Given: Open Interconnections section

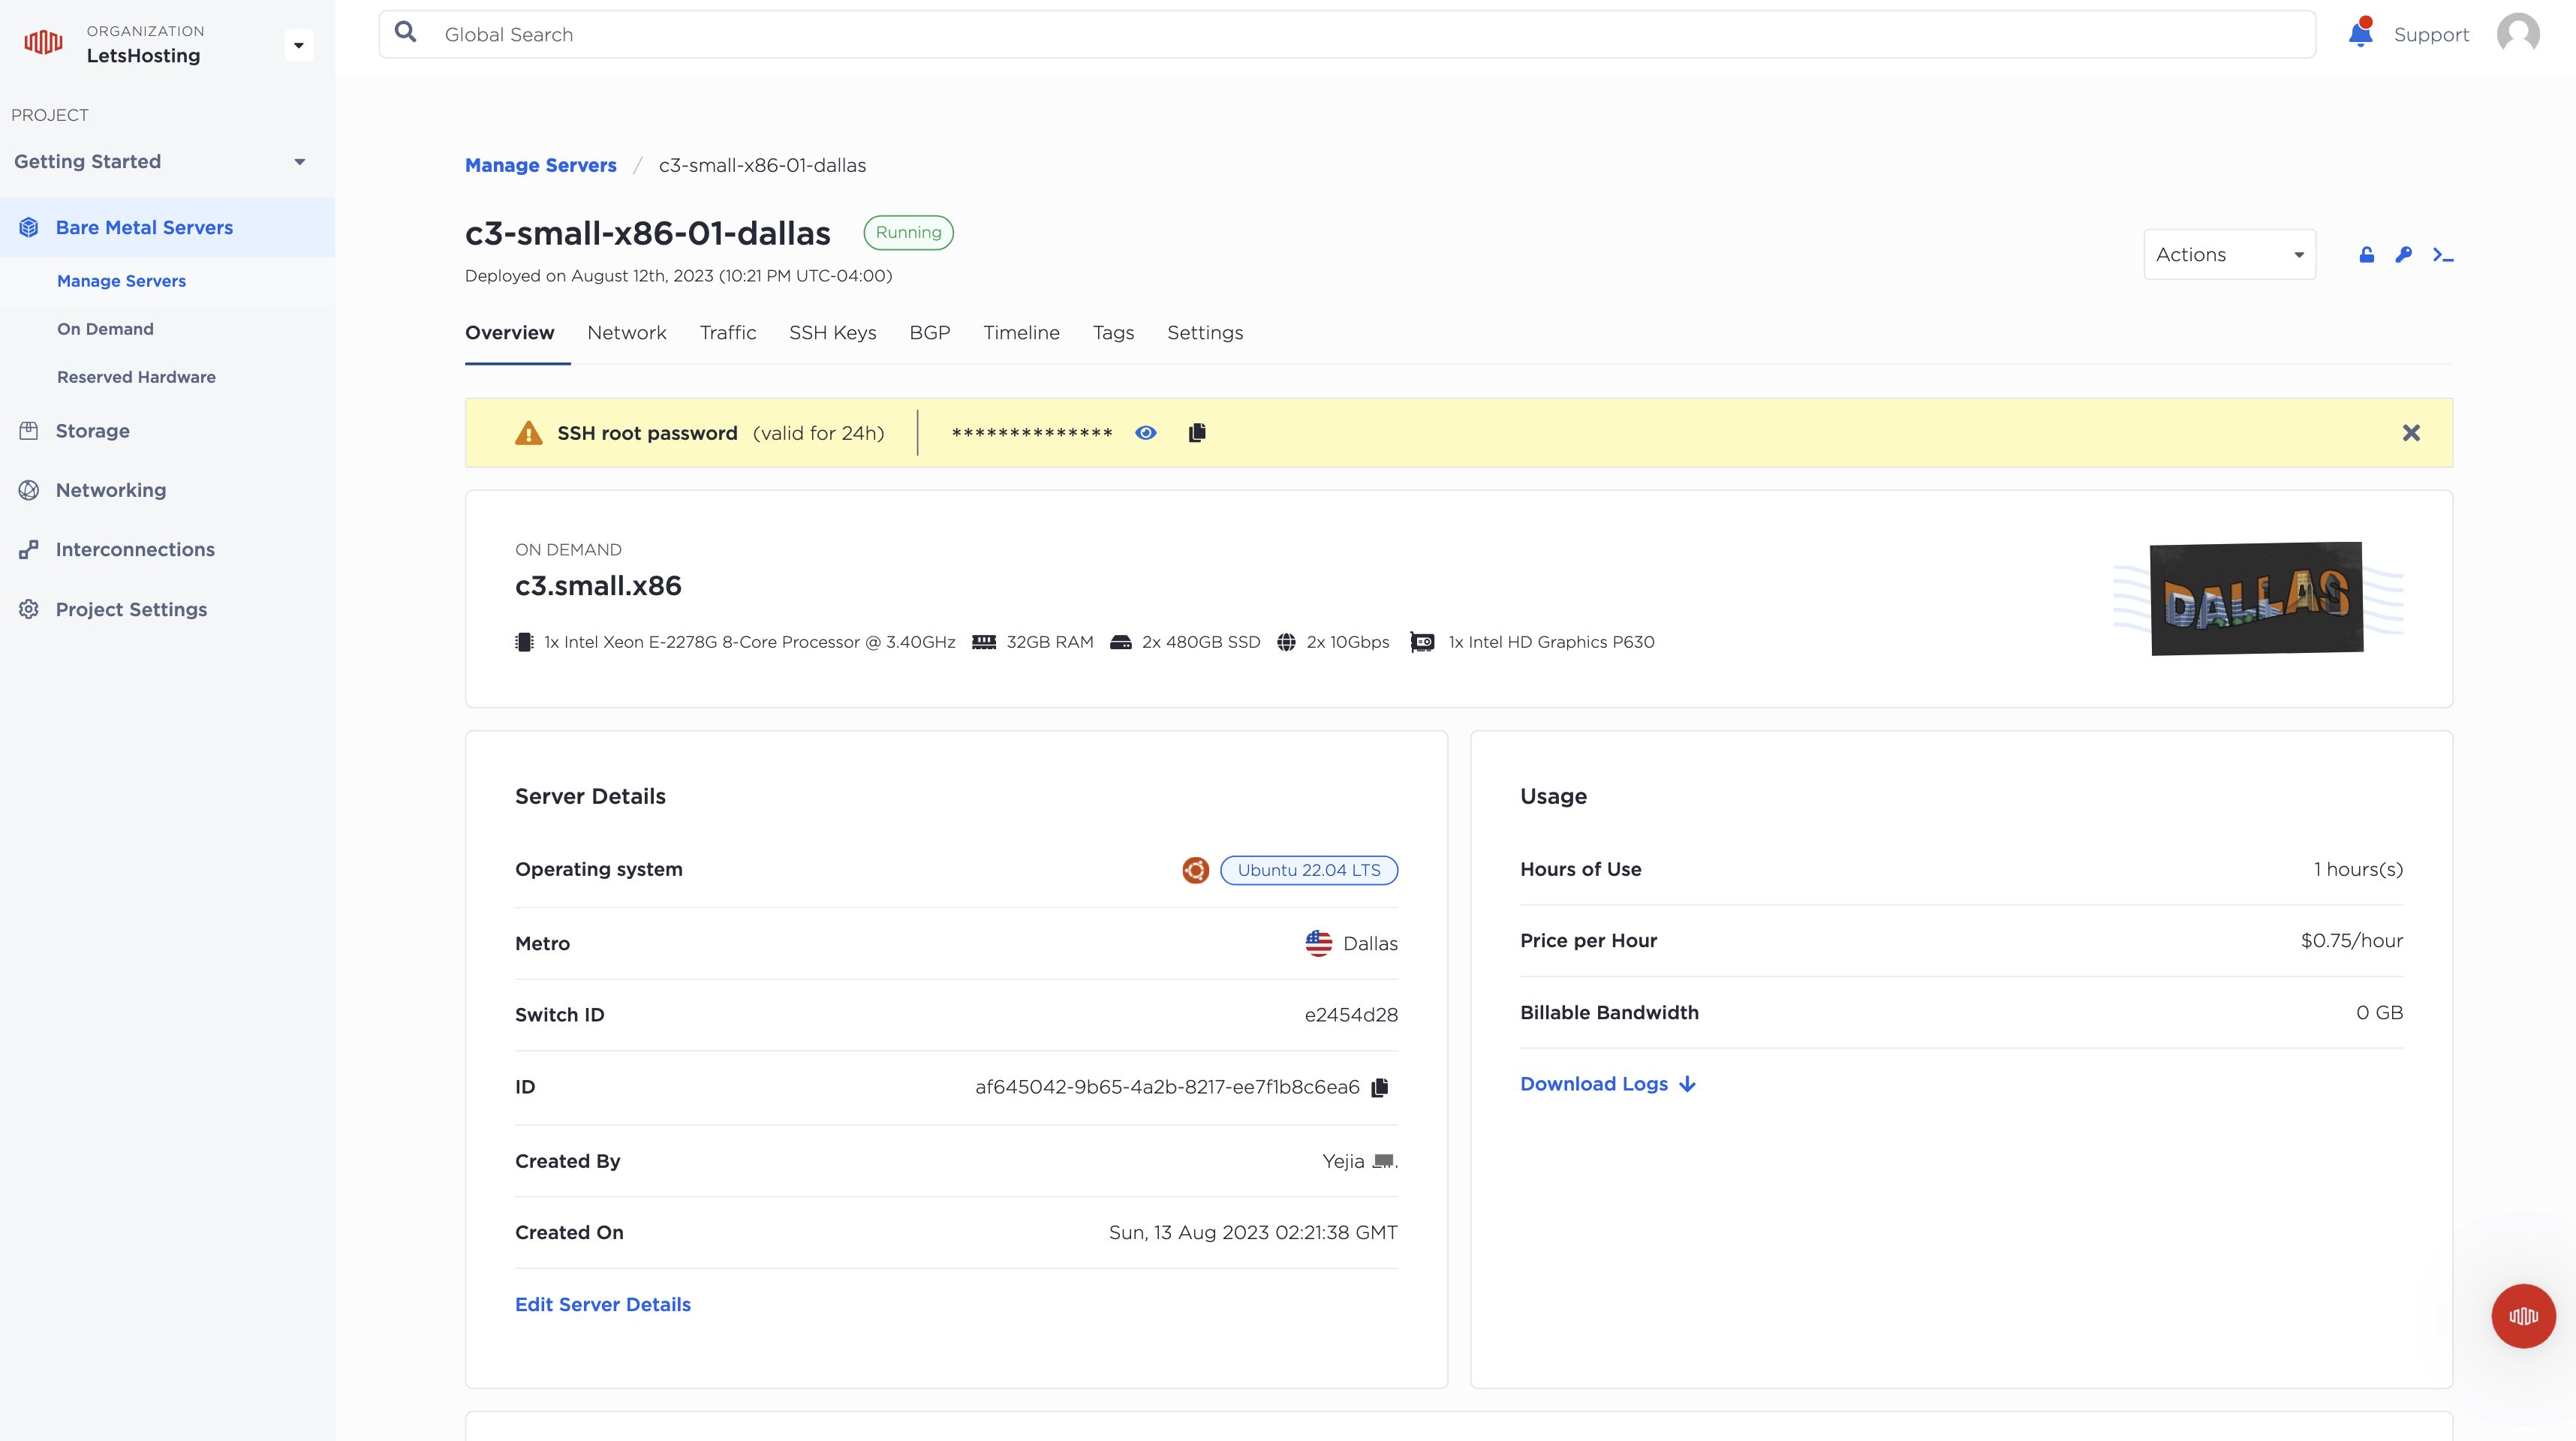Looking at the screenshot, I should pos(135,549).
